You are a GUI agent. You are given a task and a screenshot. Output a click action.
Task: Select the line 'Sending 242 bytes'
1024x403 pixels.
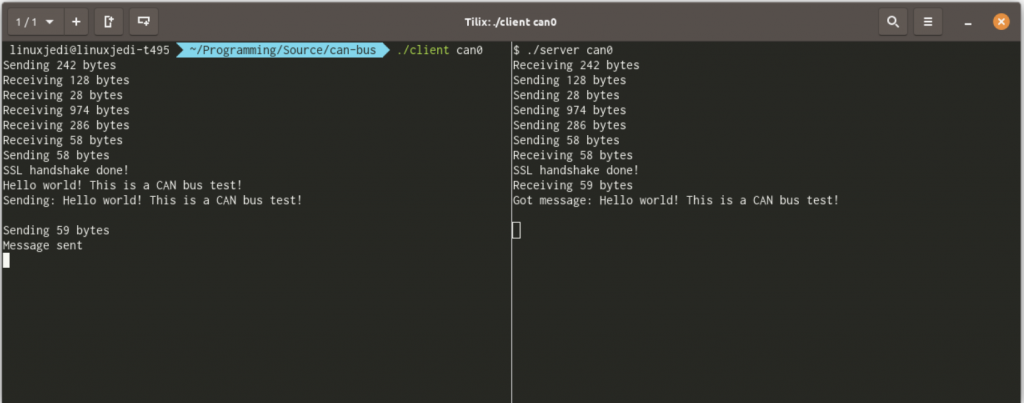(x=59, y=65)
